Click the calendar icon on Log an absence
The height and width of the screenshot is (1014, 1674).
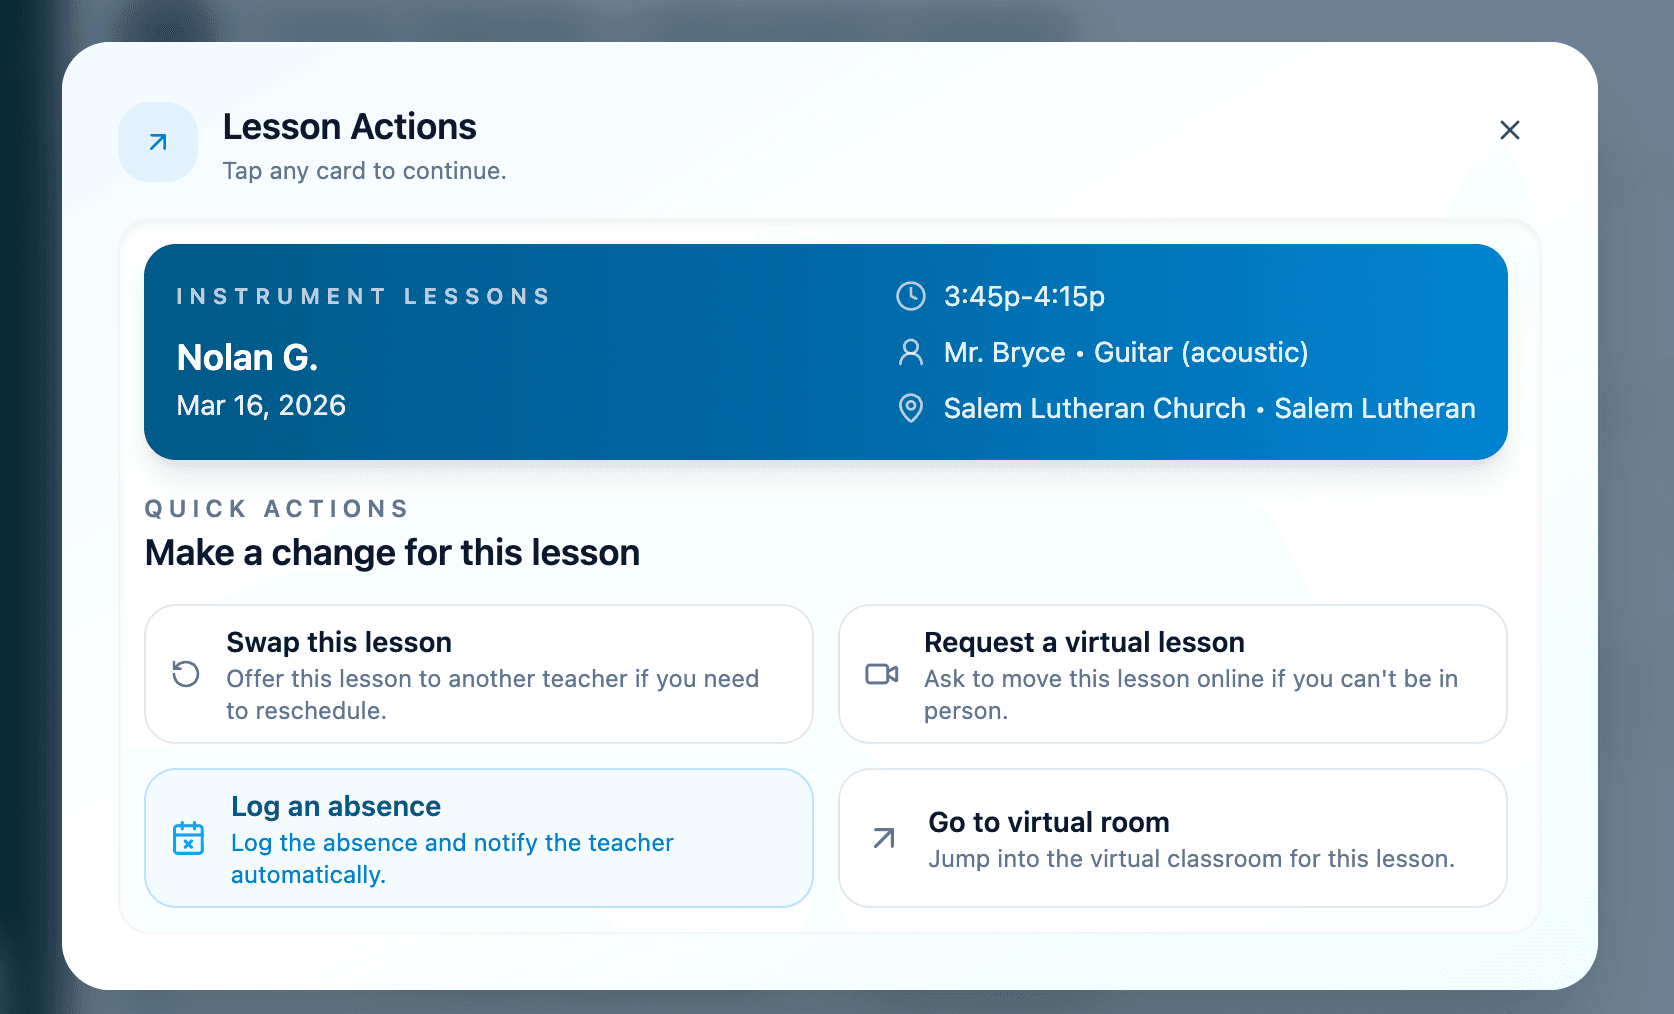point(188,839)
